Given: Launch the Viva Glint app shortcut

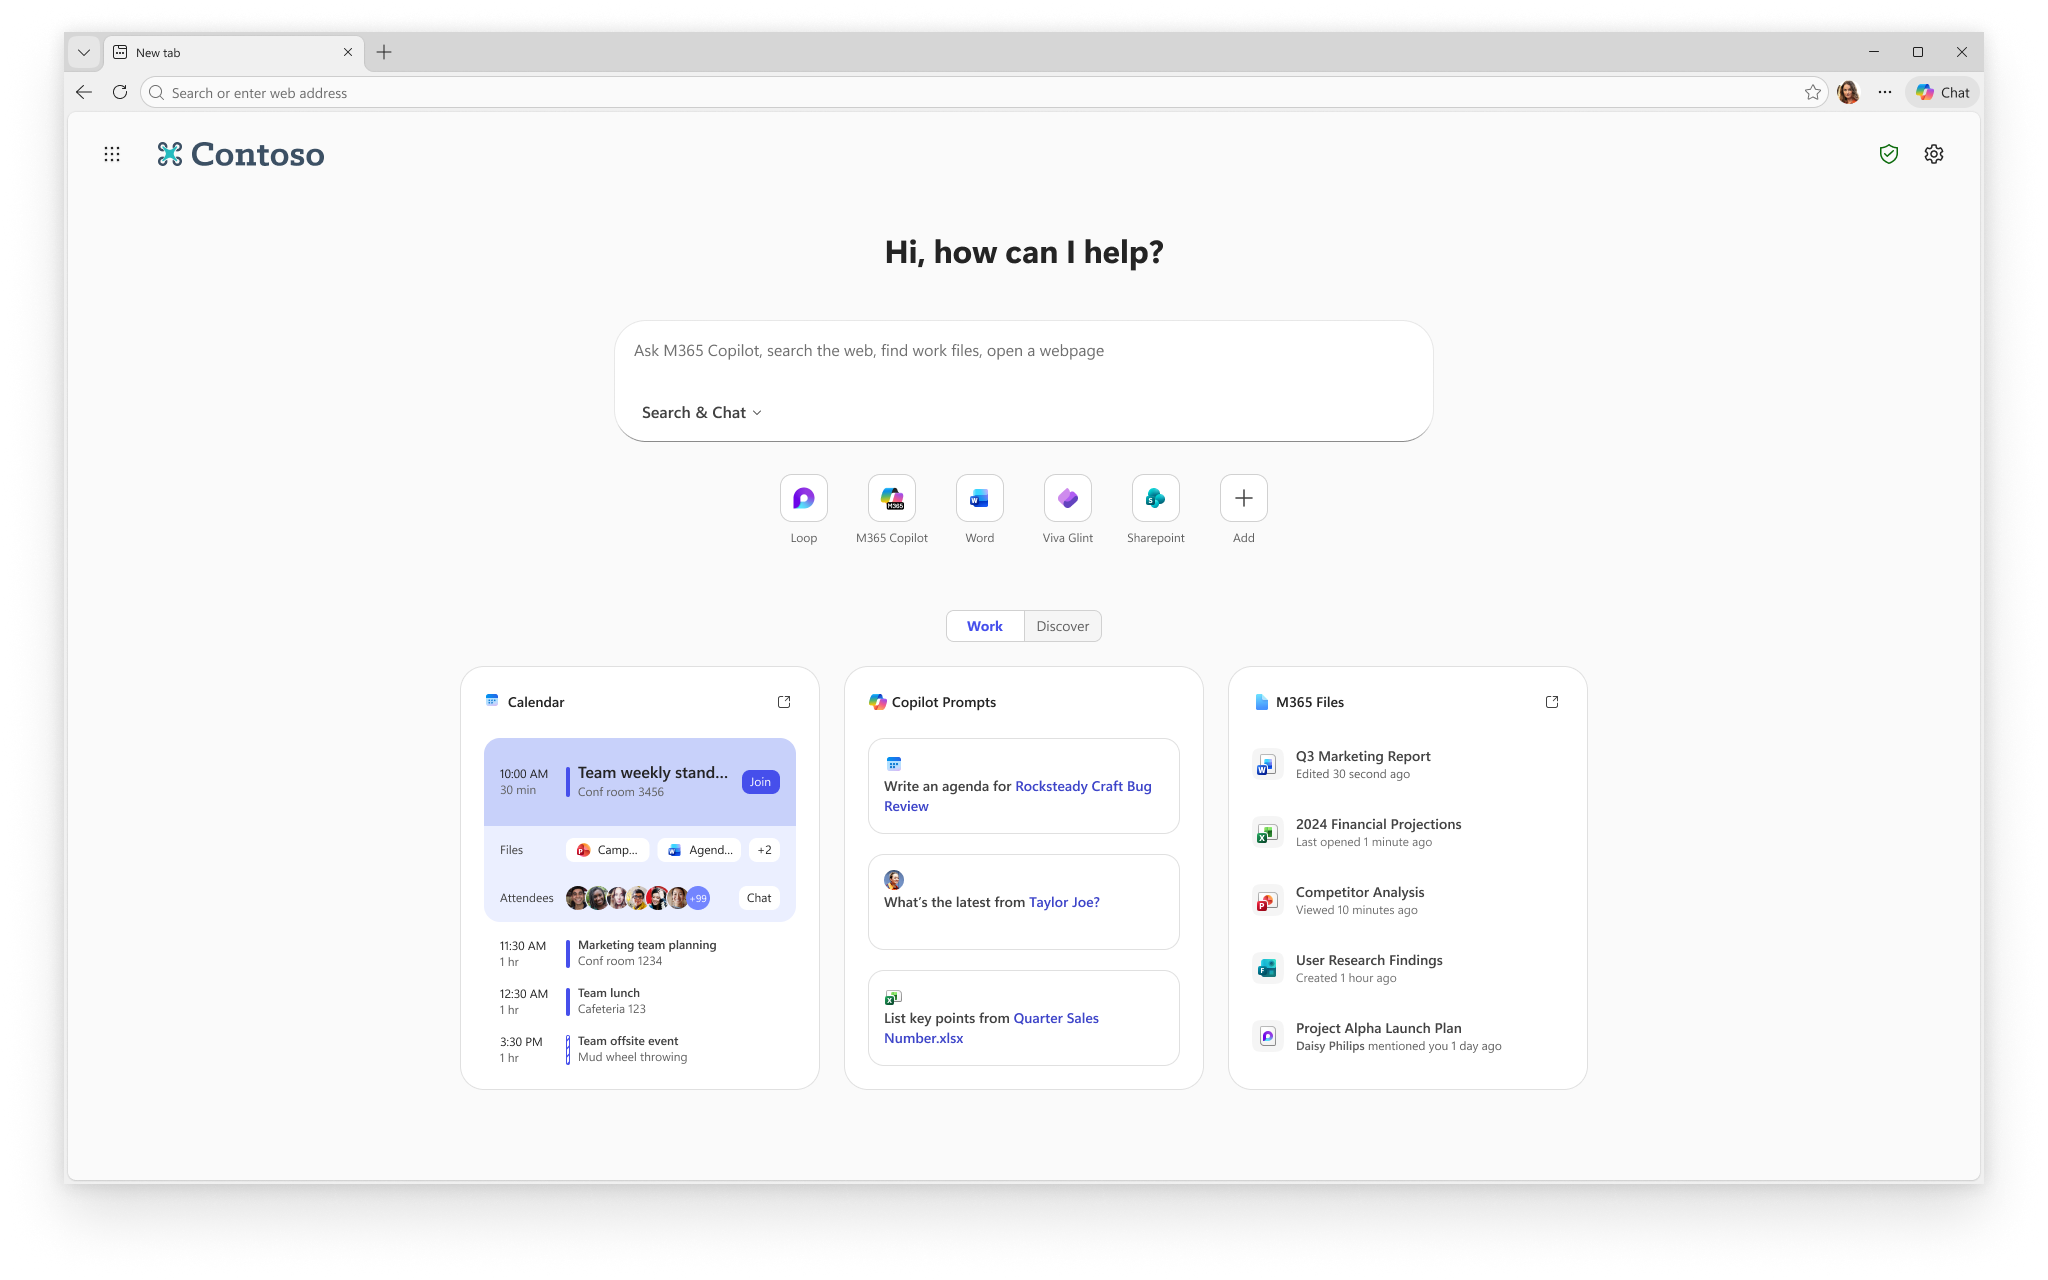Looking at the screenshot, I should pyautogui.click(x=1068, y=498).
